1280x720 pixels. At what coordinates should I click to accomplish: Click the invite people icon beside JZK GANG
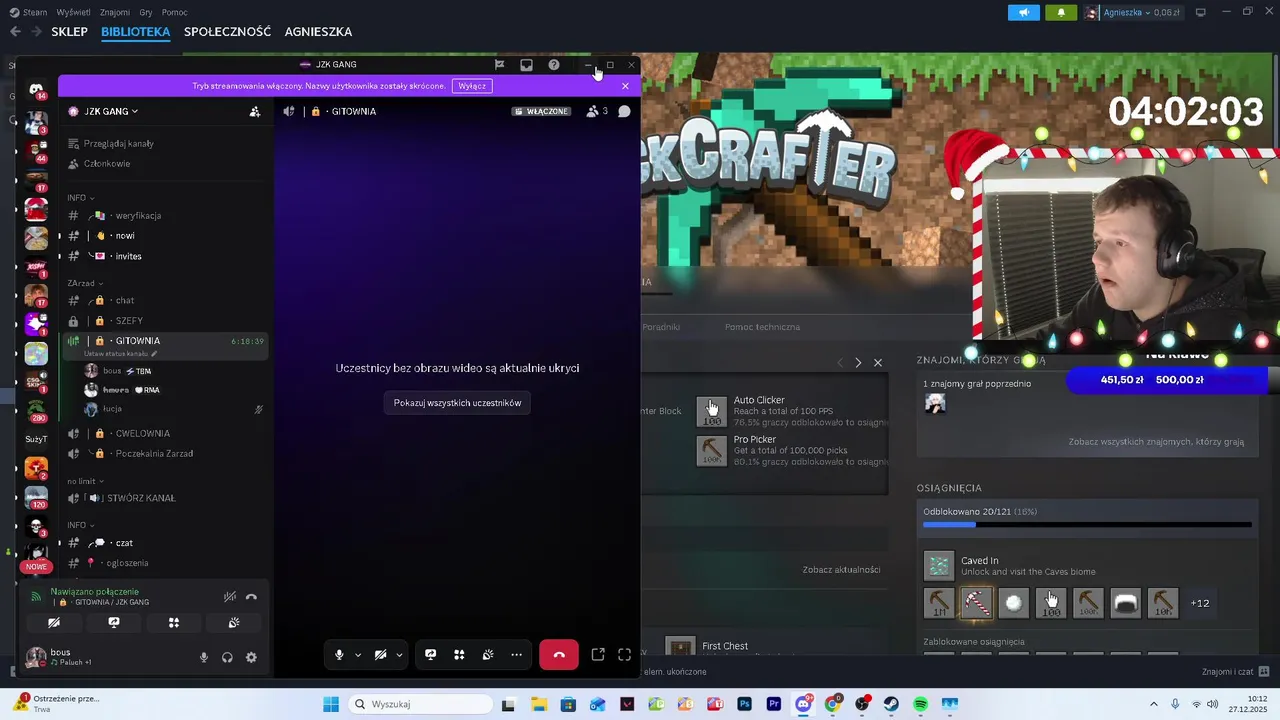pyautogui.click(x=255, y=112)
